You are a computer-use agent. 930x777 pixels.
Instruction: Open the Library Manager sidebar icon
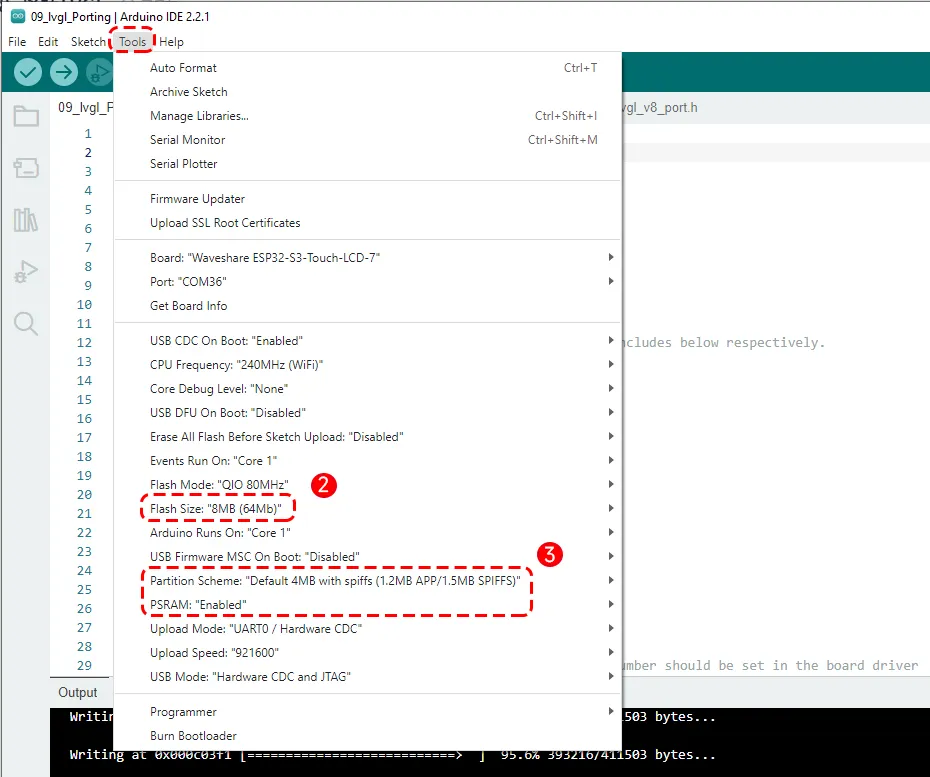coord(26,220)
